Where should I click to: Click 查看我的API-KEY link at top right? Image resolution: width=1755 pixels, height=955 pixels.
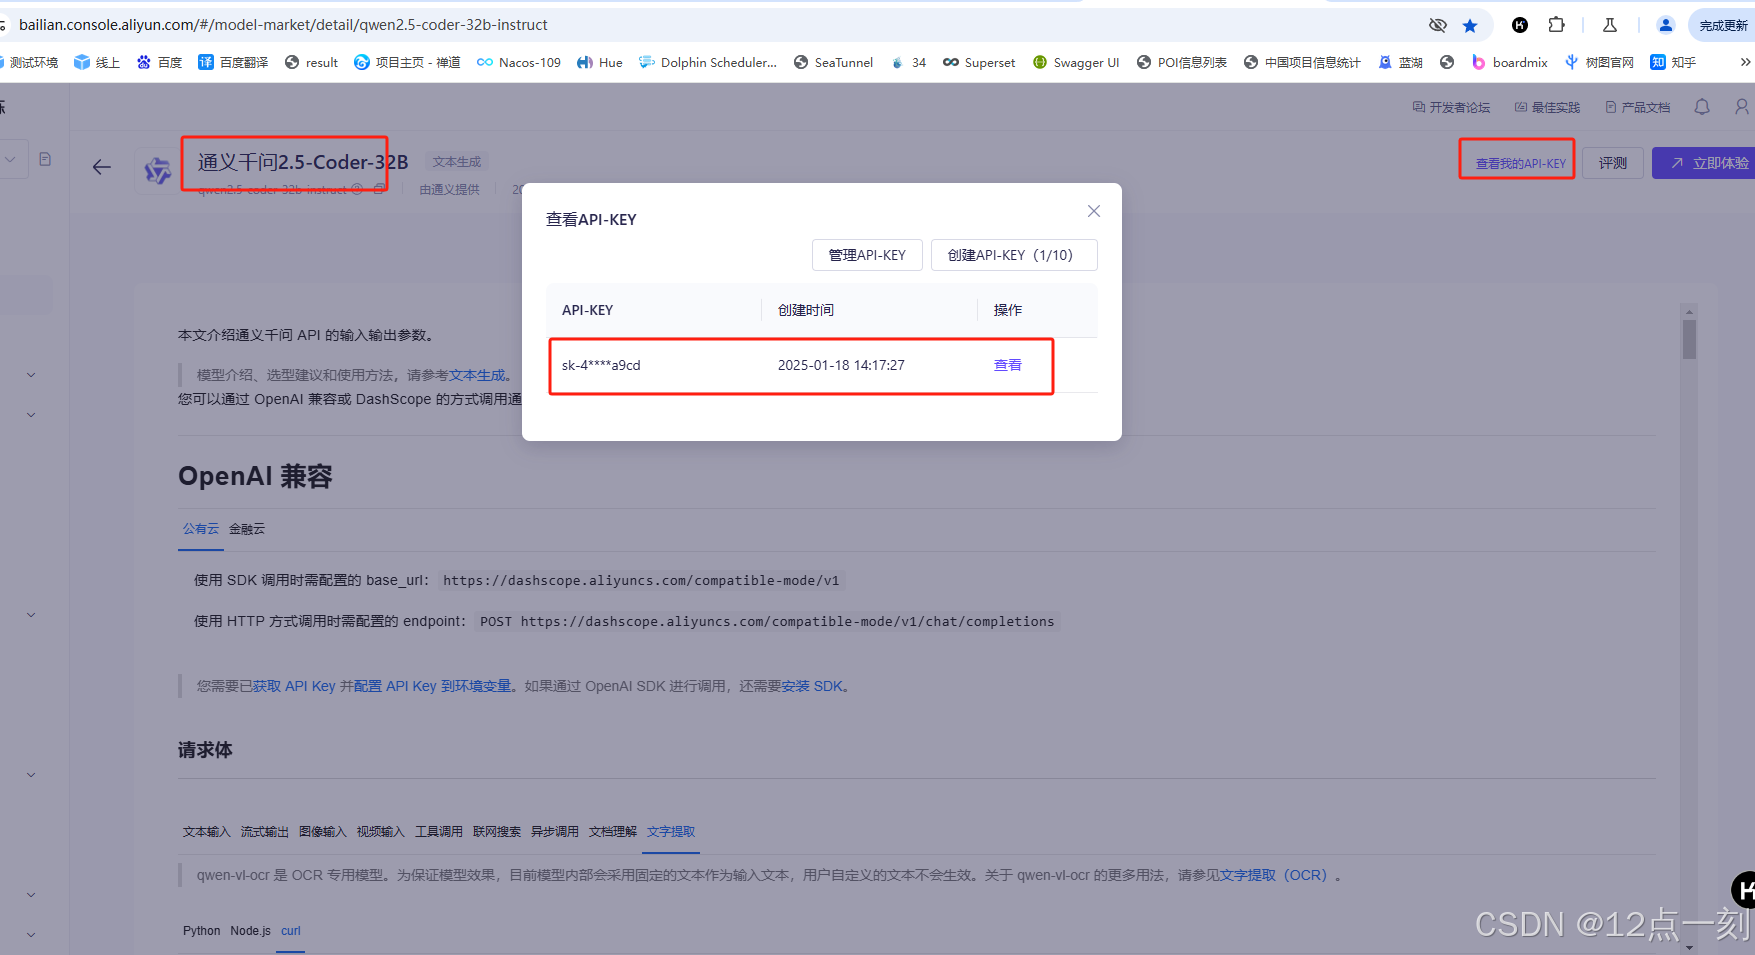tap(1520, 163)
